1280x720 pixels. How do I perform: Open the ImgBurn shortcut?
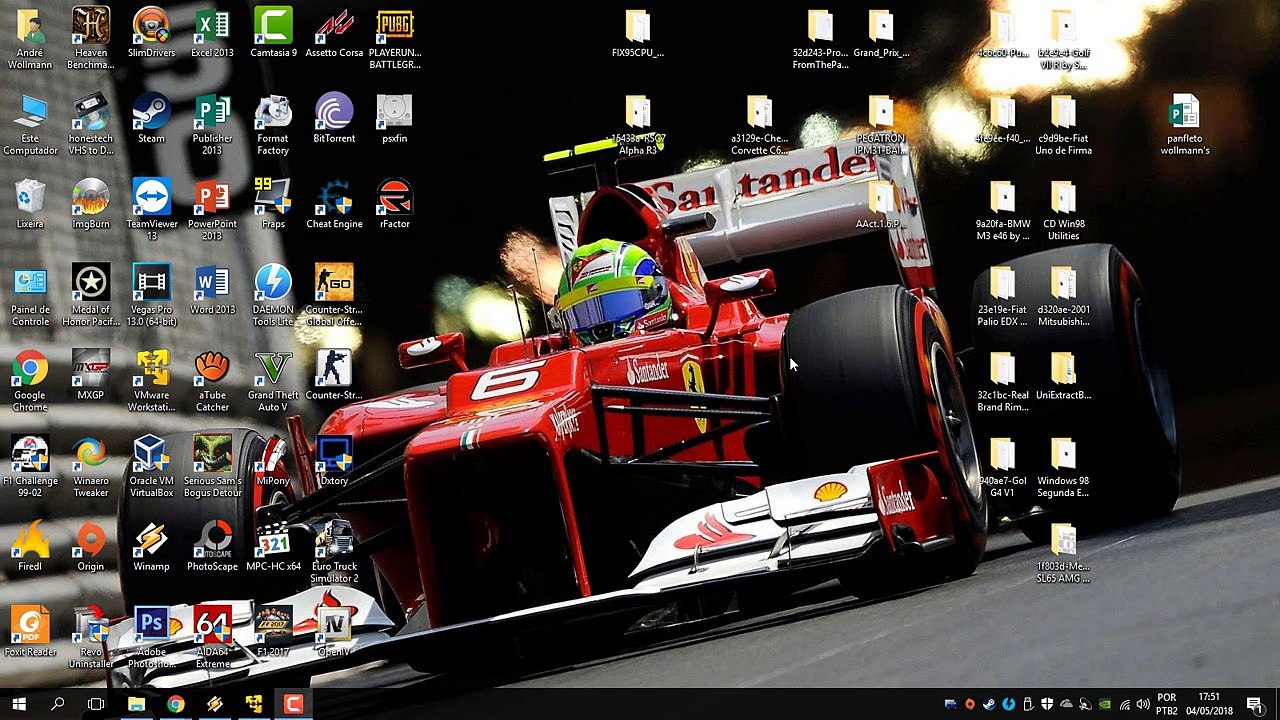click(91, 204)
